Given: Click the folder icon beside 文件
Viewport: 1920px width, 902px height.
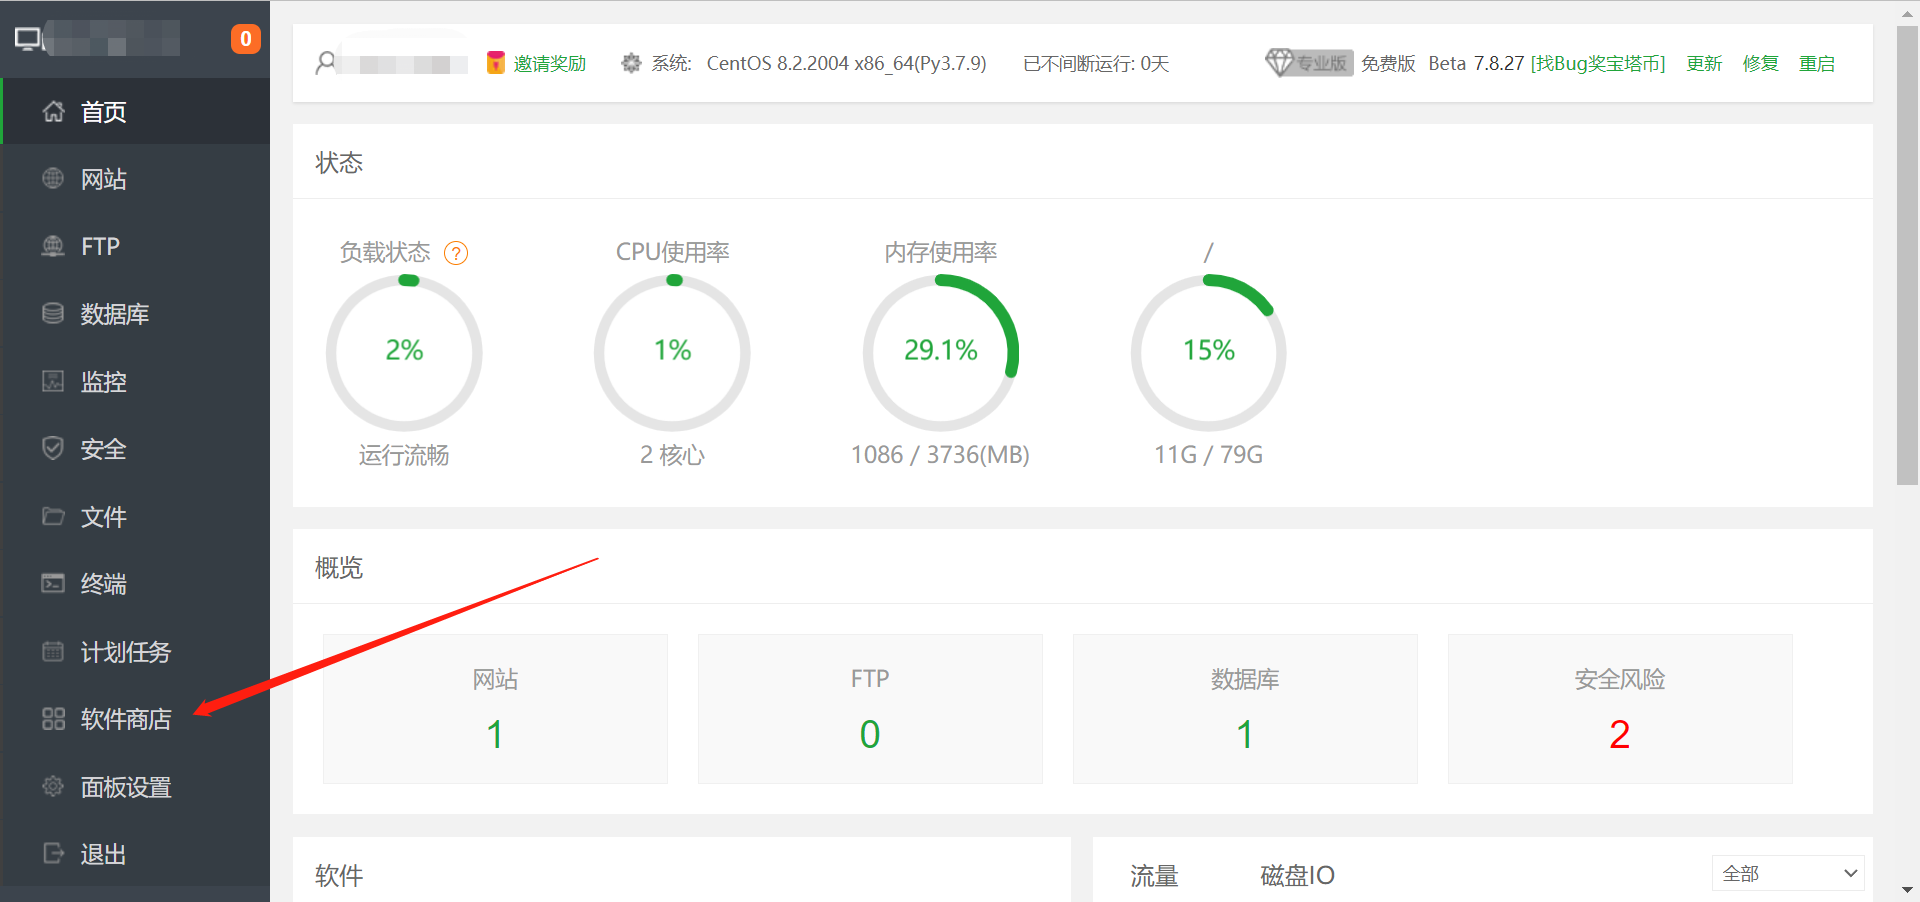Looking at the screenshot, I should (53, 516).
